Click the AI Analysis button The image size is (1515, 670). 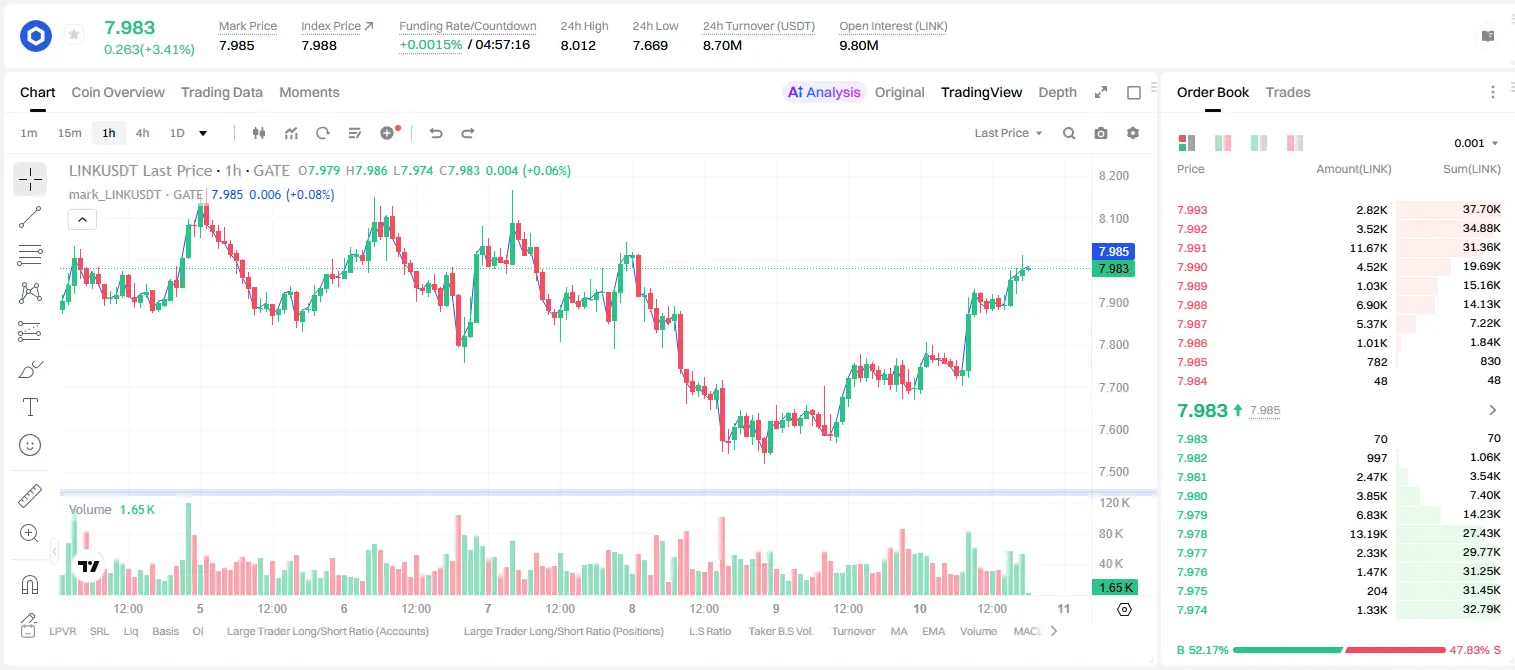pos(824,92)
